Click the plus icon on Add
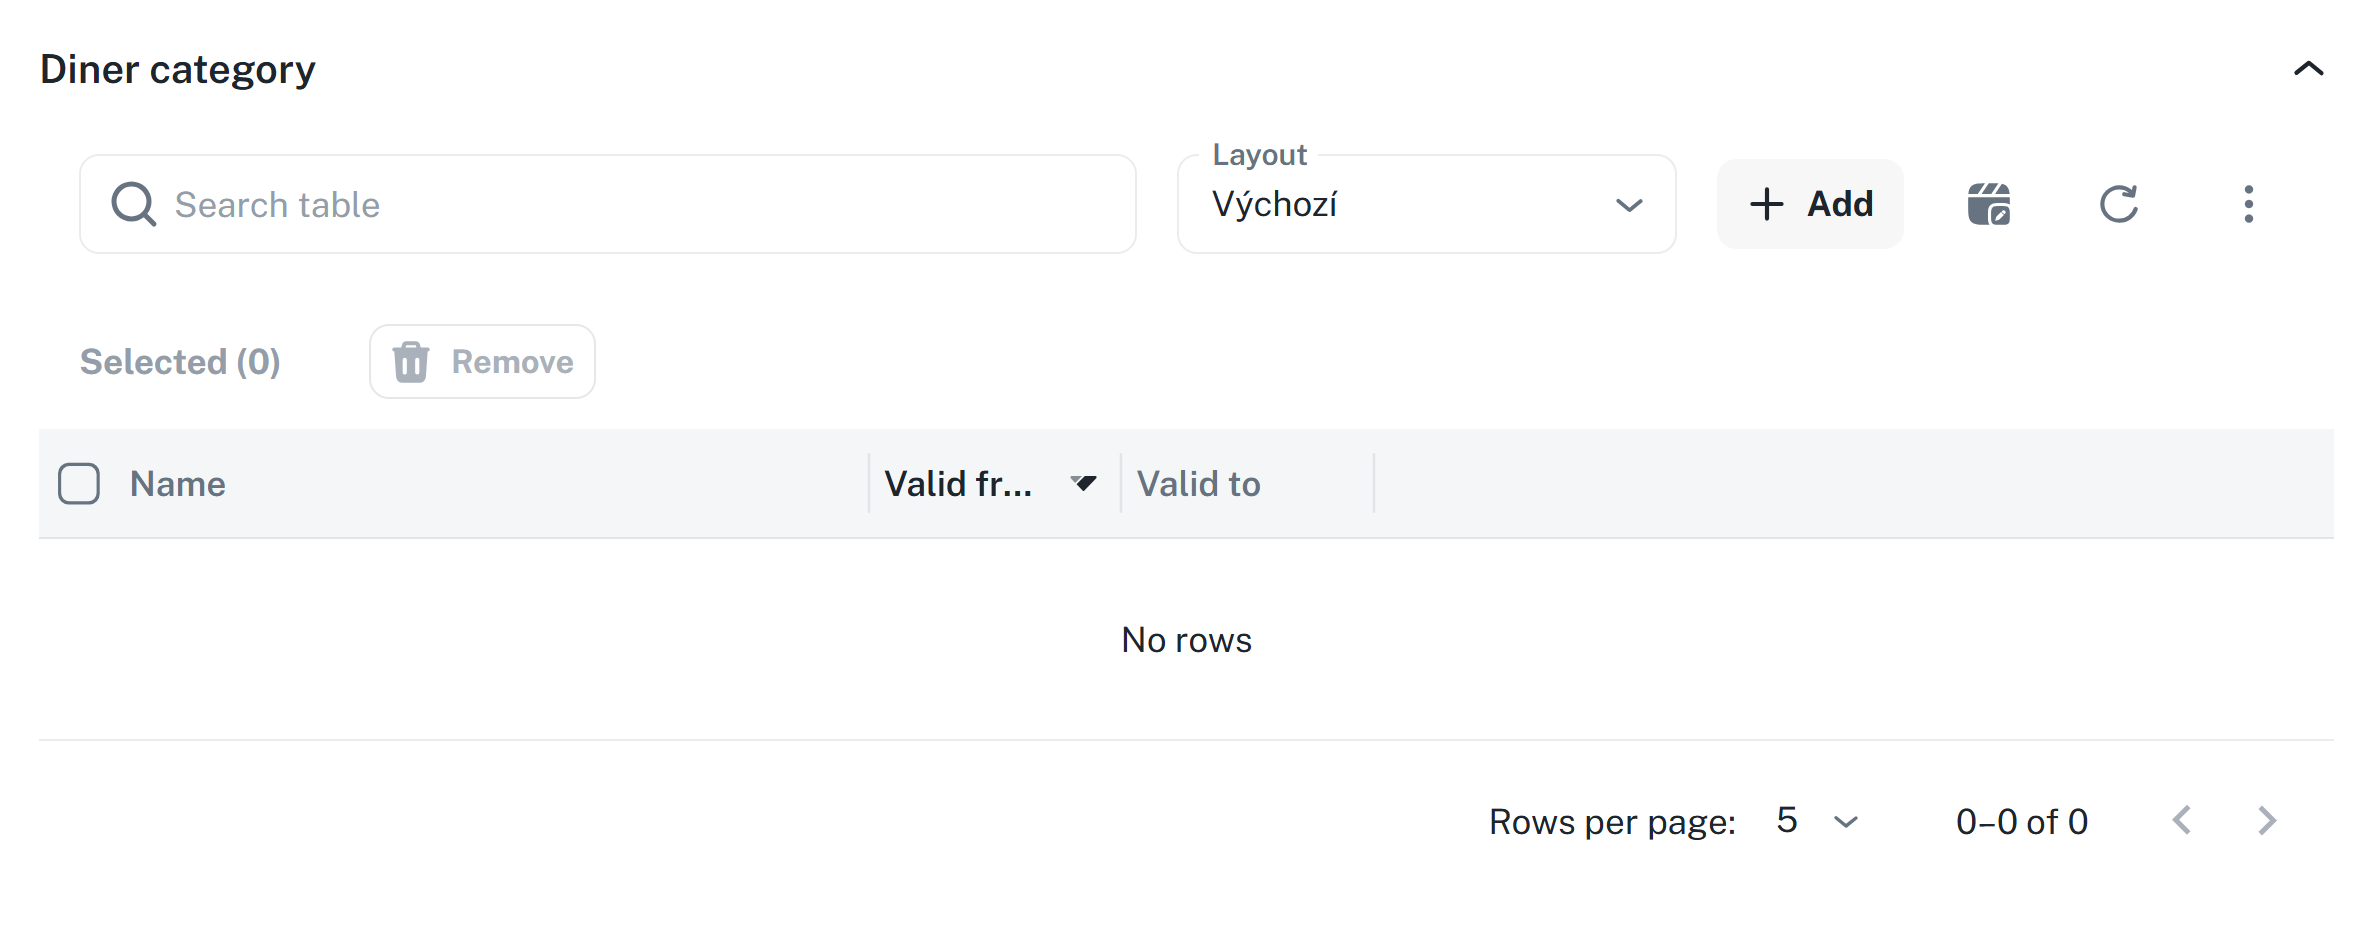The image size is (2376, 942). click(x=1766, y=204)
